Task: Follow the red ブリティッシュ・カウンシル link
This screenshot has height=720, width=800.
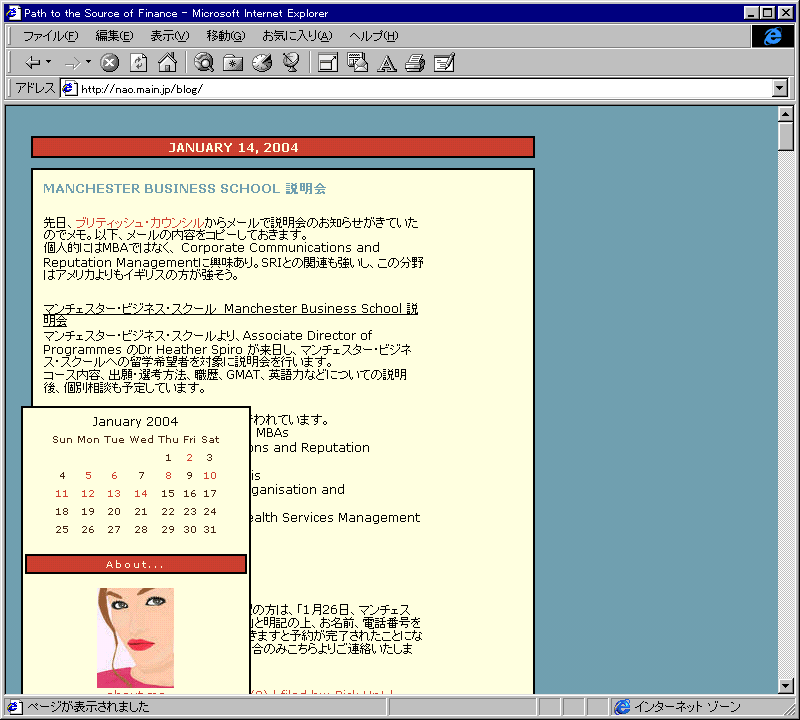Action: [x=140, y=222]
